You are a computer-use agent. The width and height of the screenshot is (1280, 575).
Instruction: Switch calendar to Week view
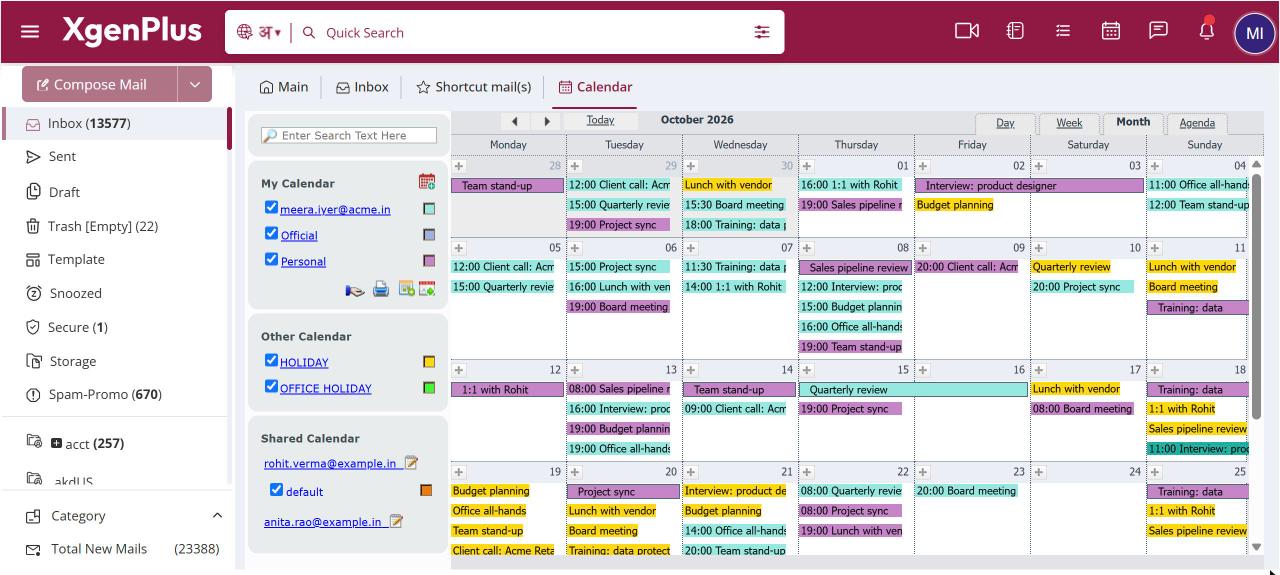pos(1069,123)
